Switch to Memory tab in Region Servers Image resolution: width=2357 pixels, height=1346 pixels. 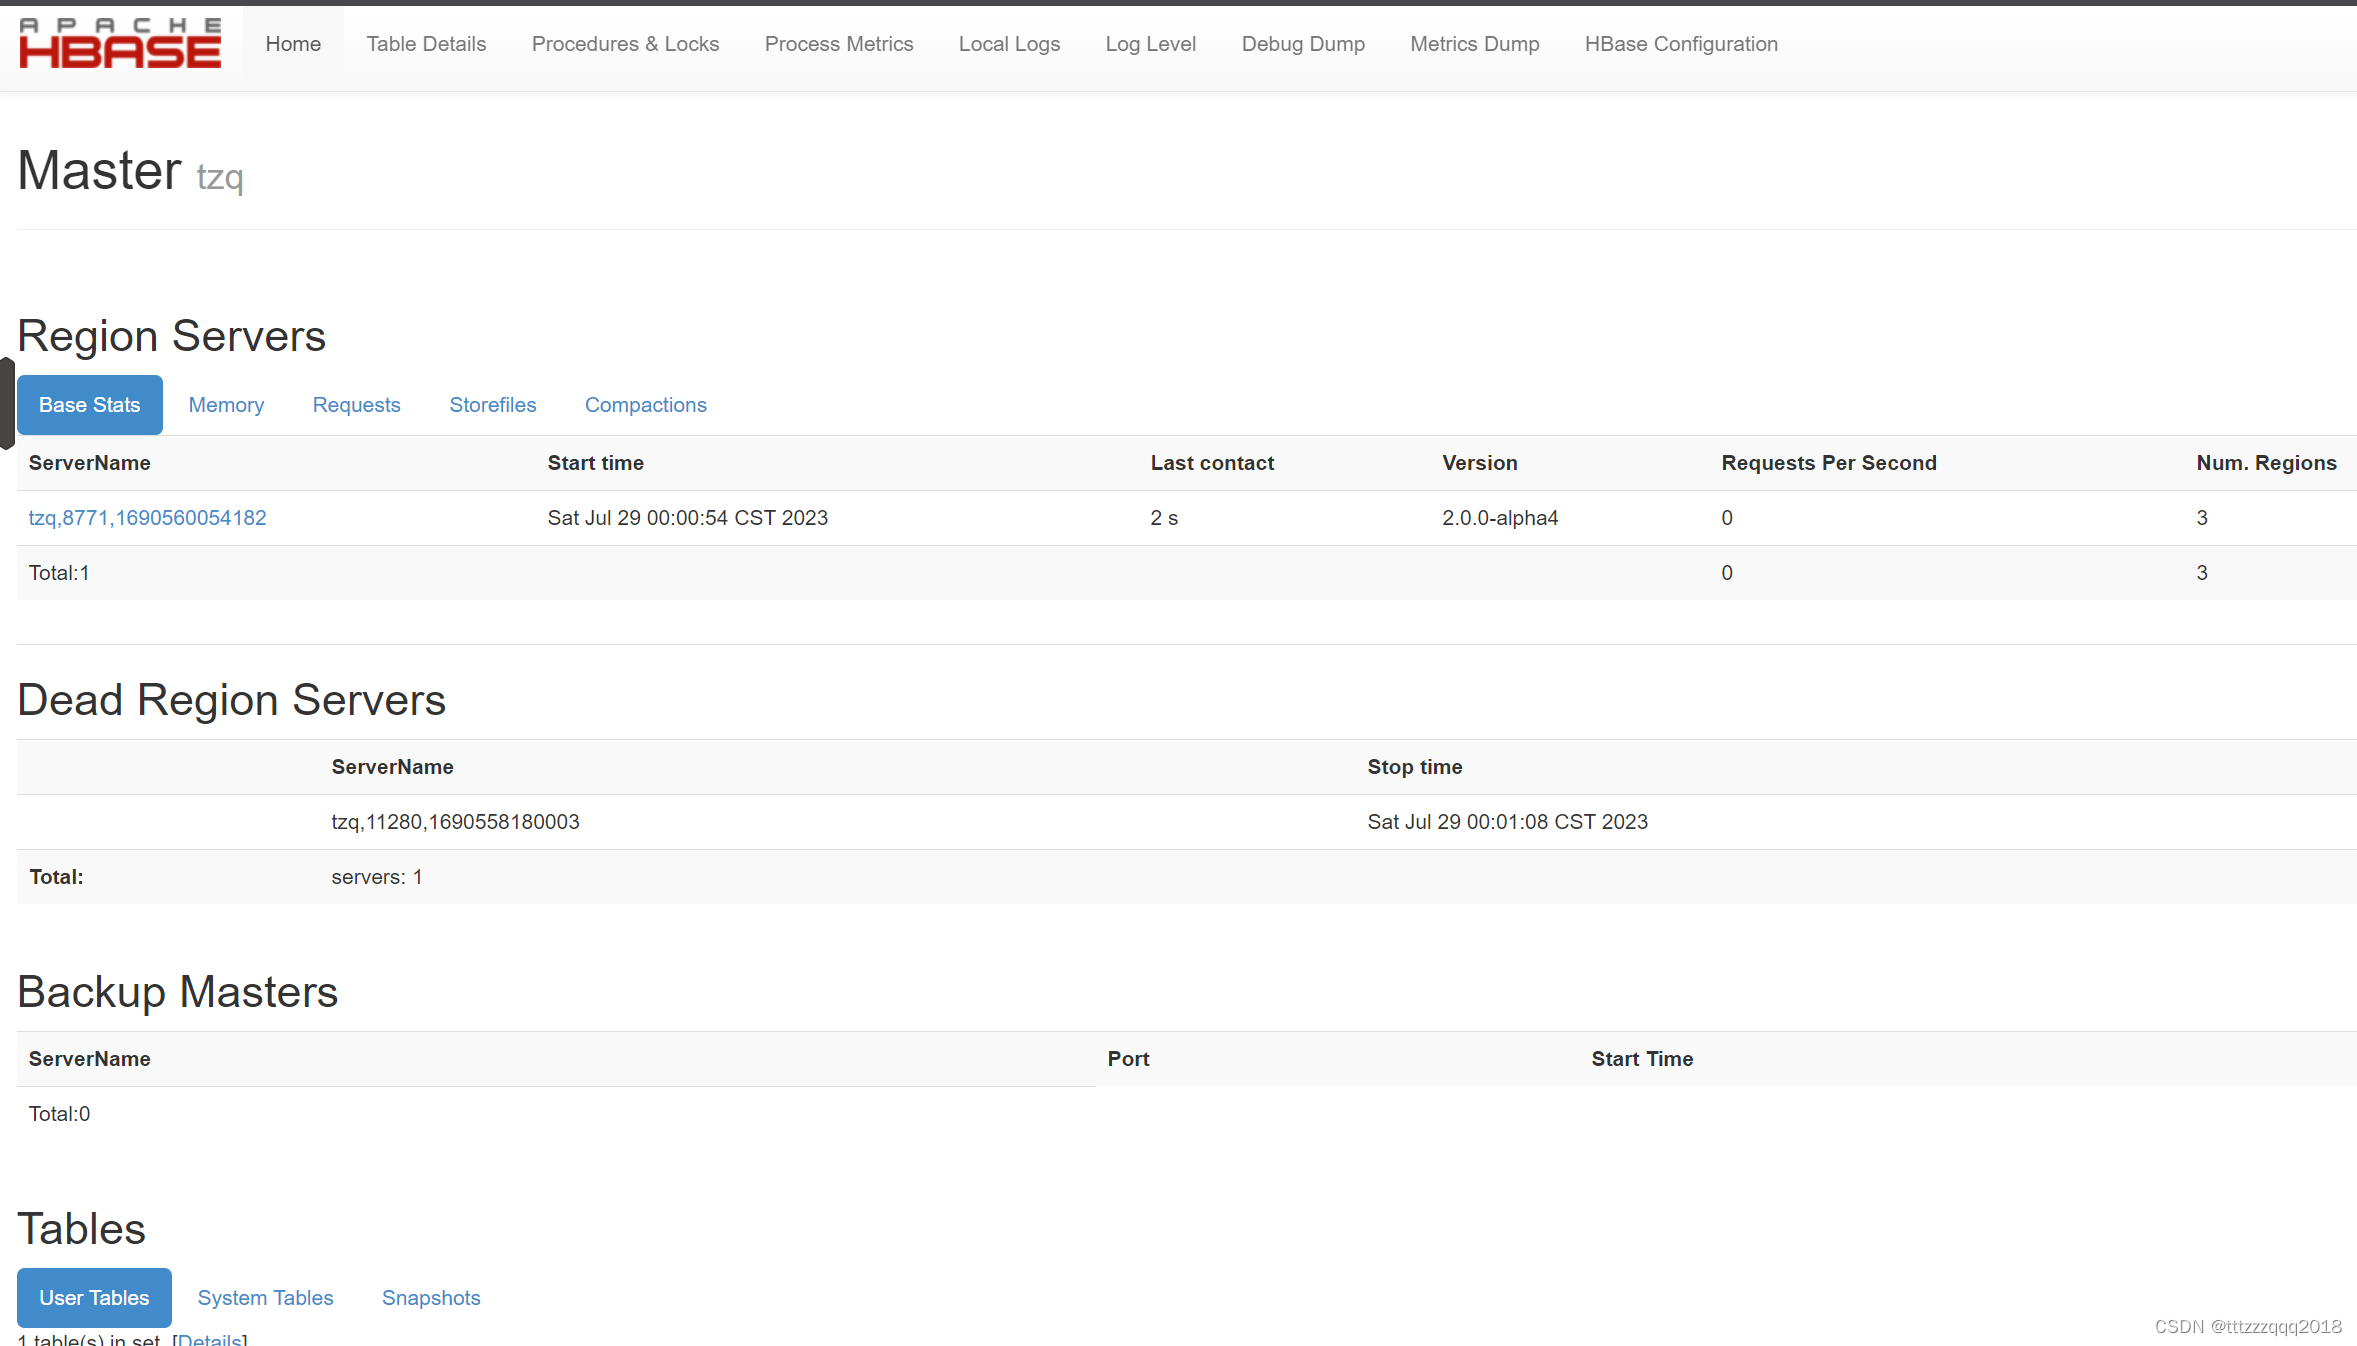[x=227, y=405]
